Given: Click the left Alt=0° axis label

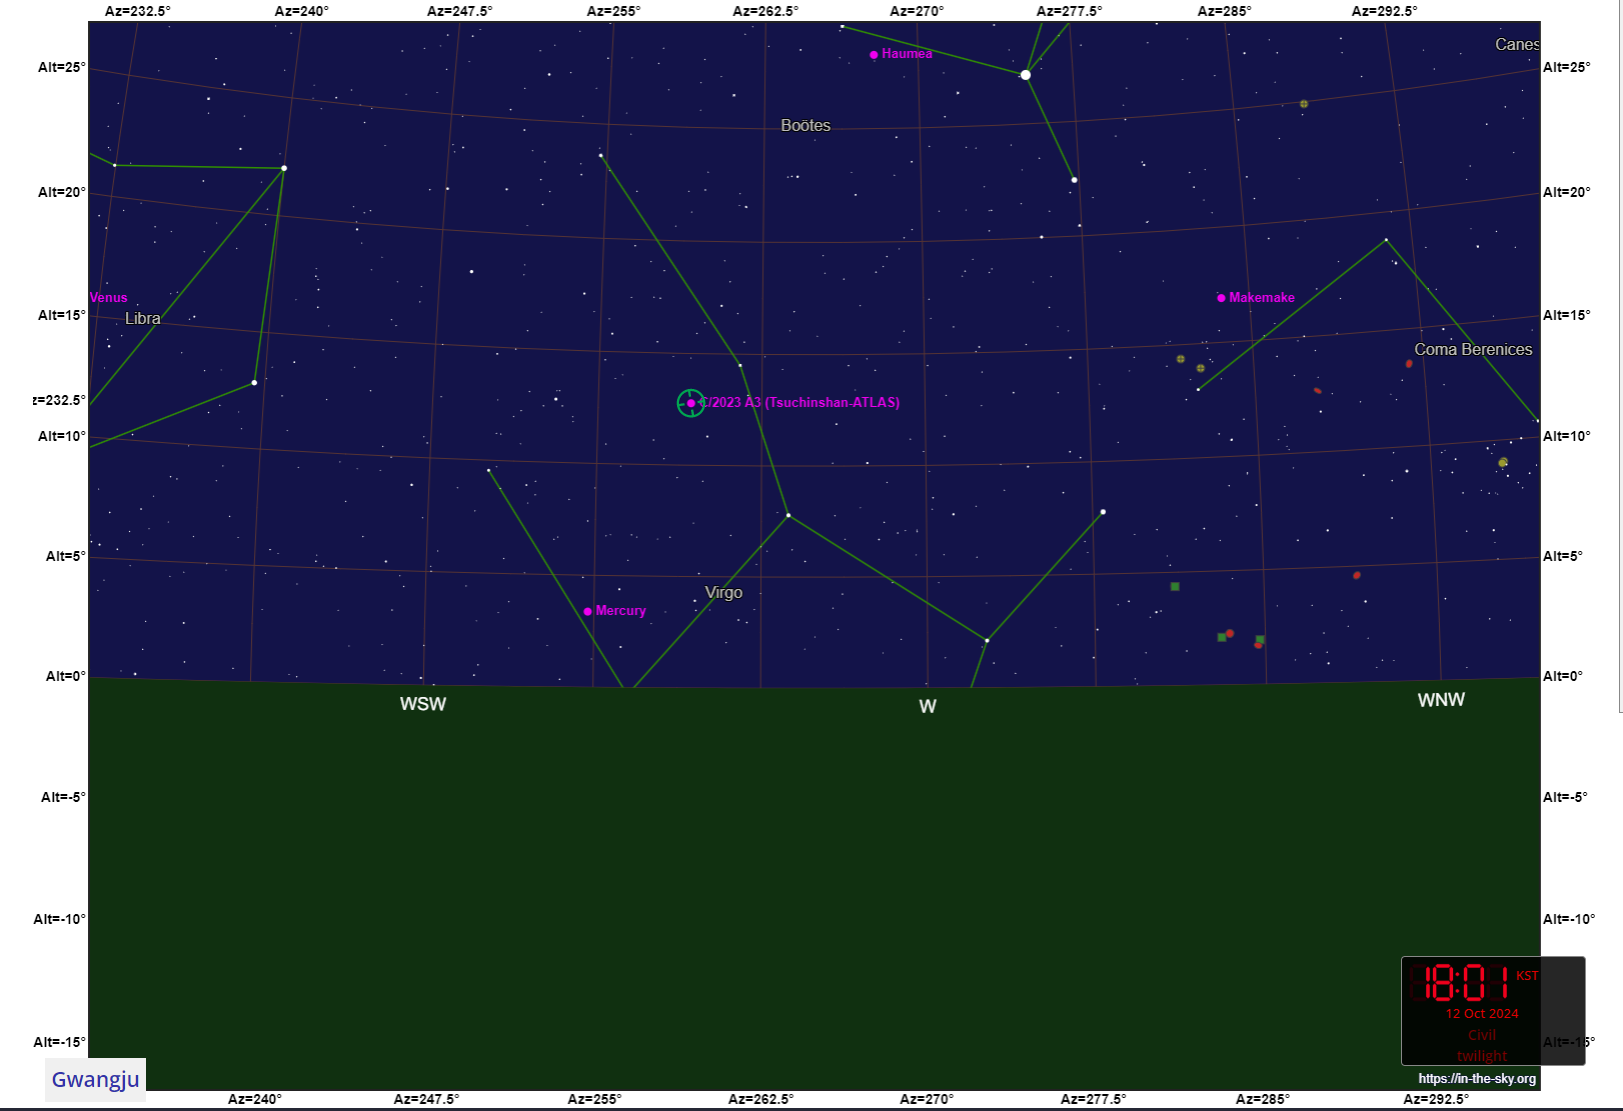Looking at the screenshot, I should tap(66, 676).
